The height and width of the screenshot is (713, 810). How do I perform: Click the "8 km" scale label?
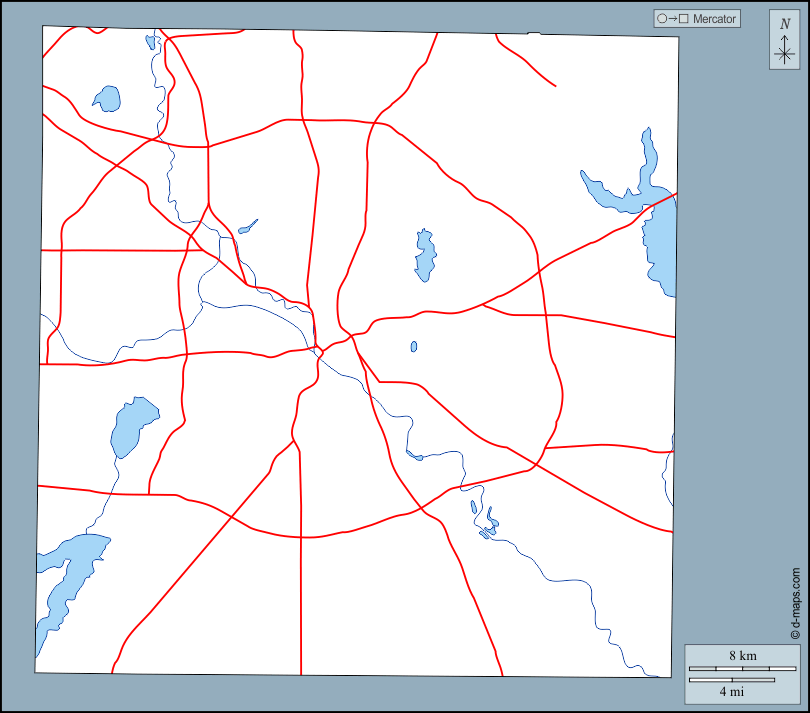coord(742,655)
